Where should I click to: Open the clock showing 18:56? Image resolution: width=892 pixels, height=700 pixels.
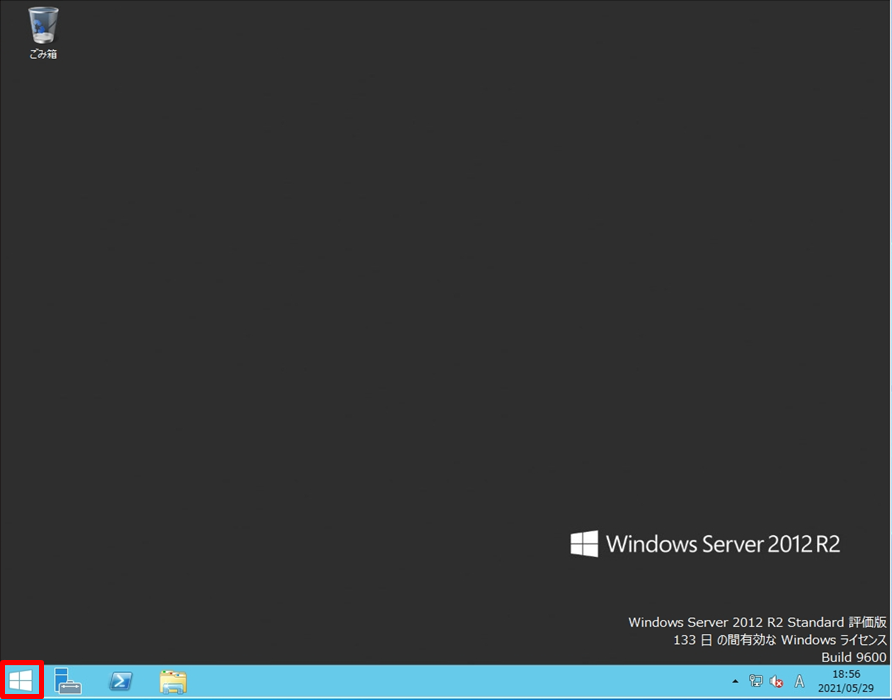click(x=846, y=681)
